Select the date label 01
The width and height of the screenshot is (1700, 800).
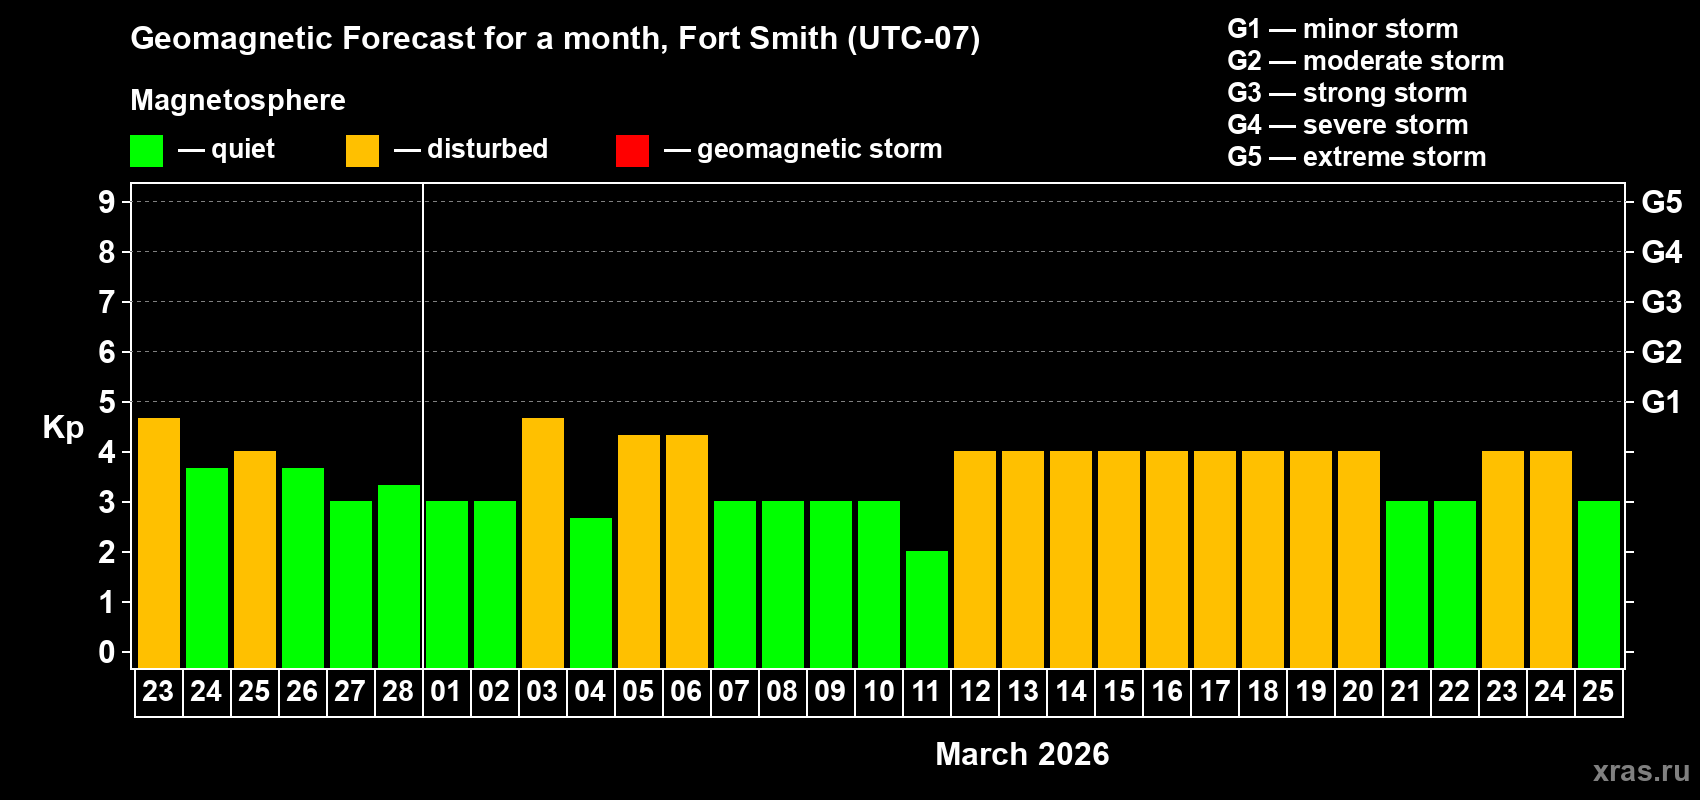(446, 692)
